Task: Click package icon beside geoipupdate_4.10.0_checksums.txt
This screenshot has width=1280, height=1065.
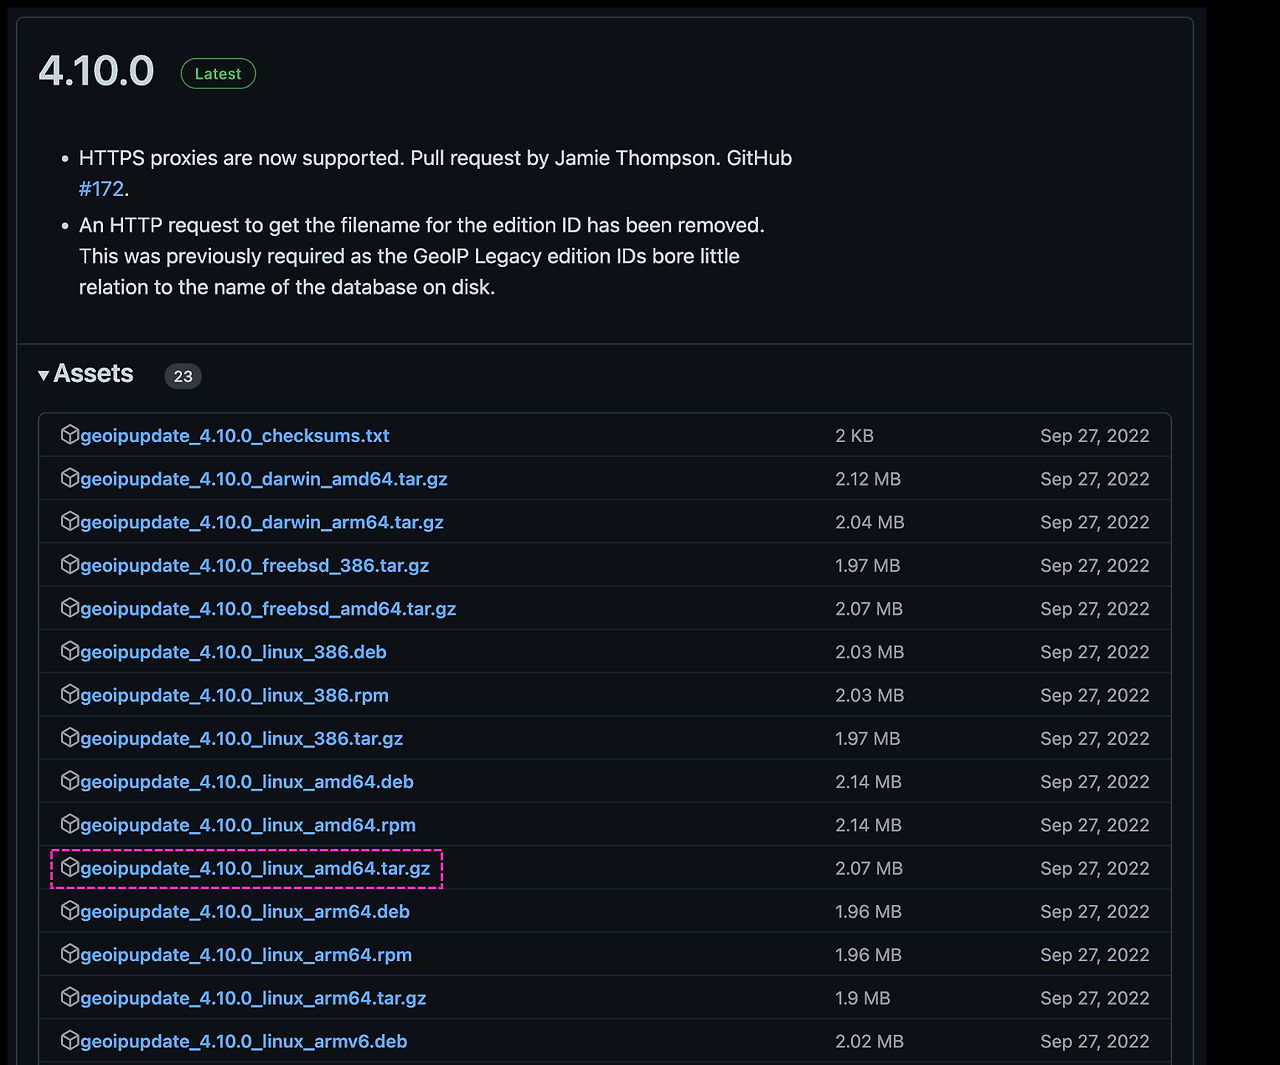Action: click(70, 435)
